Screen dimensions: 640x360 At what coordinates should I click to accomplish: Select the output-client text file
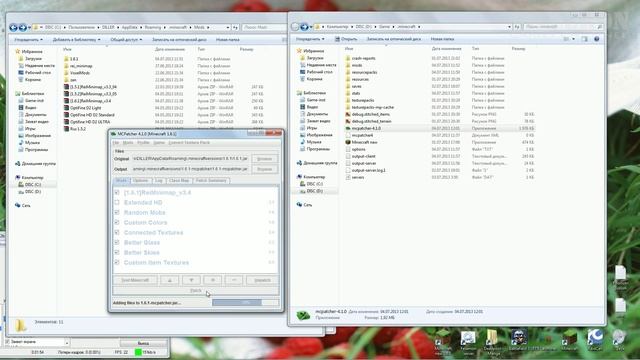pyautogui.click(x=363, y=156)
